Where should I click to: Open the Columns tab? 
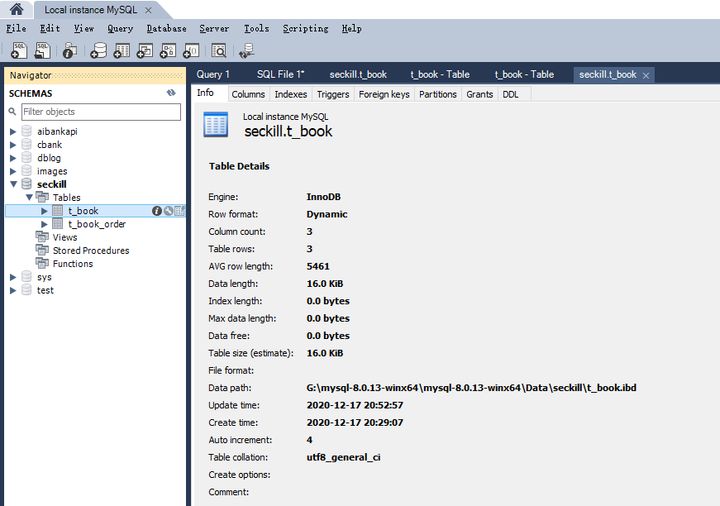point(248,94)
